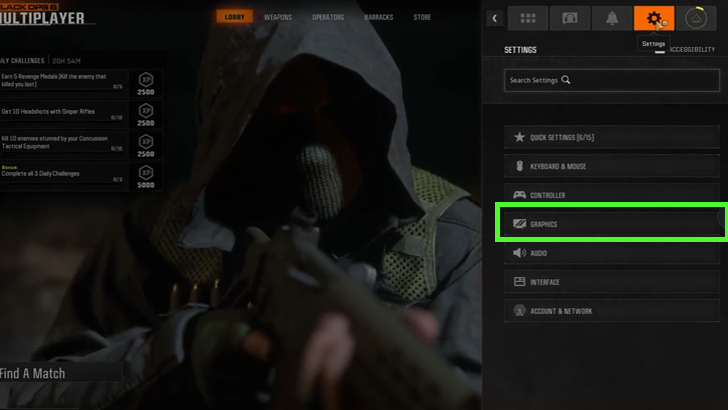
Task: Click the back arrow in top panel
Action: coord(494,18)
